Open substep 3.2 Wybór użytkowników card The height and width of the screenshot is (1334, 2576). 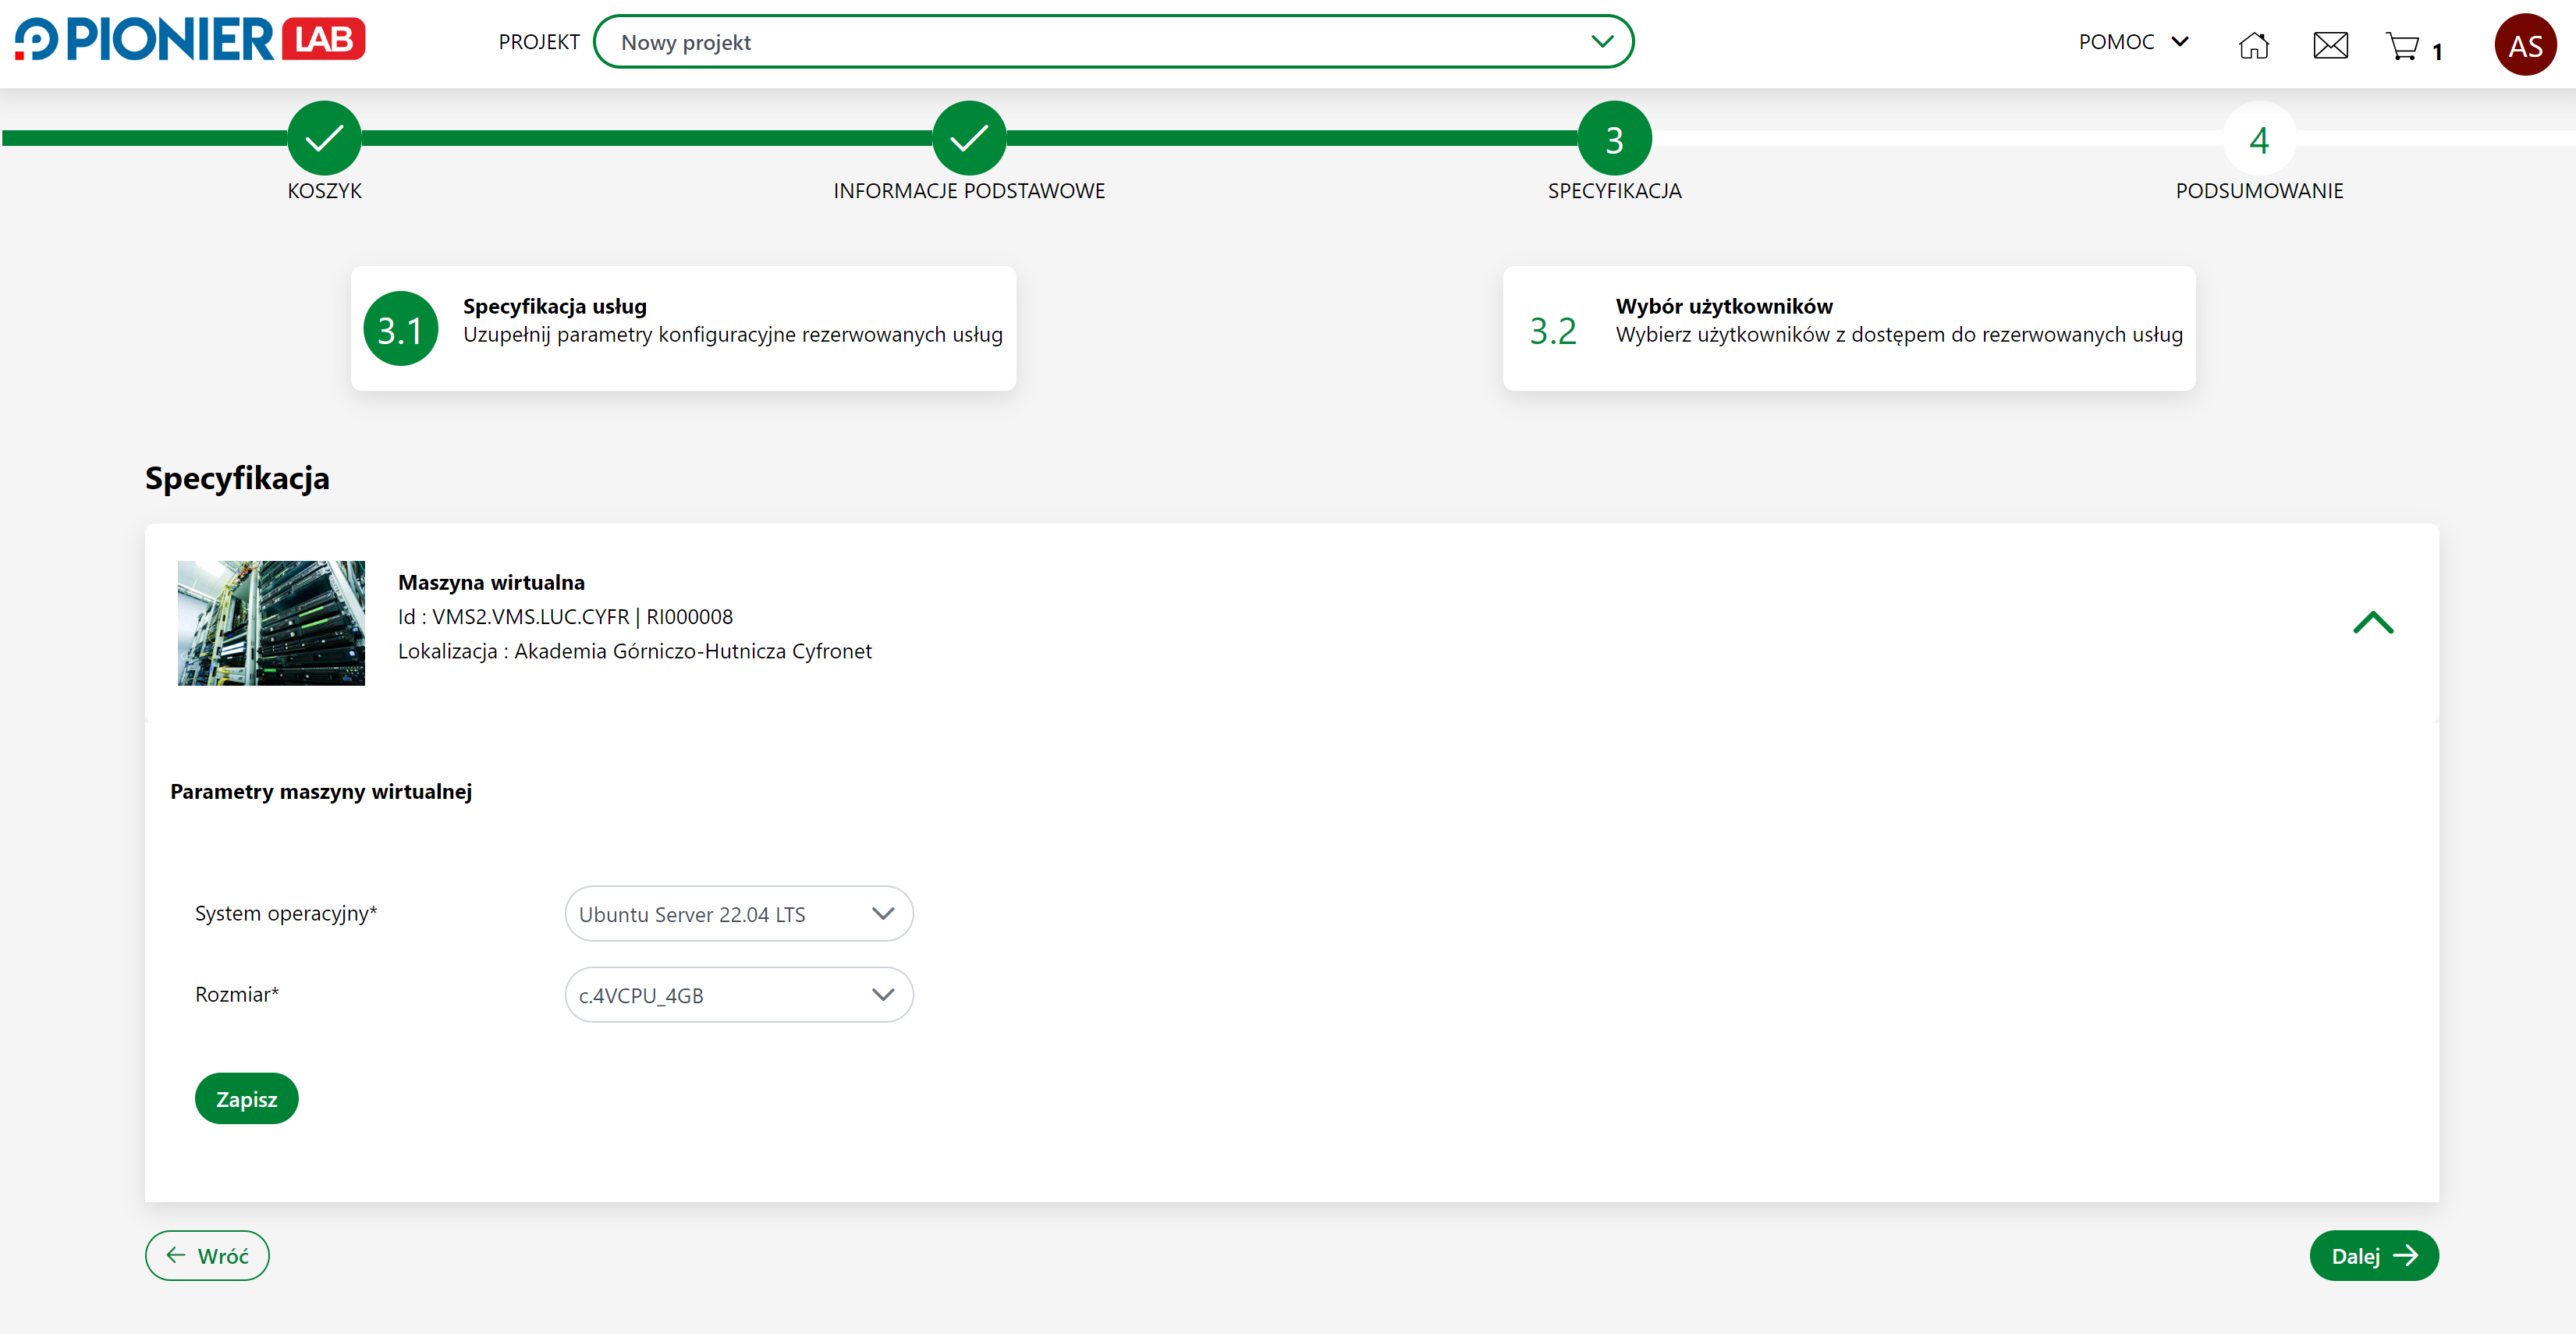click(1848, 328)
